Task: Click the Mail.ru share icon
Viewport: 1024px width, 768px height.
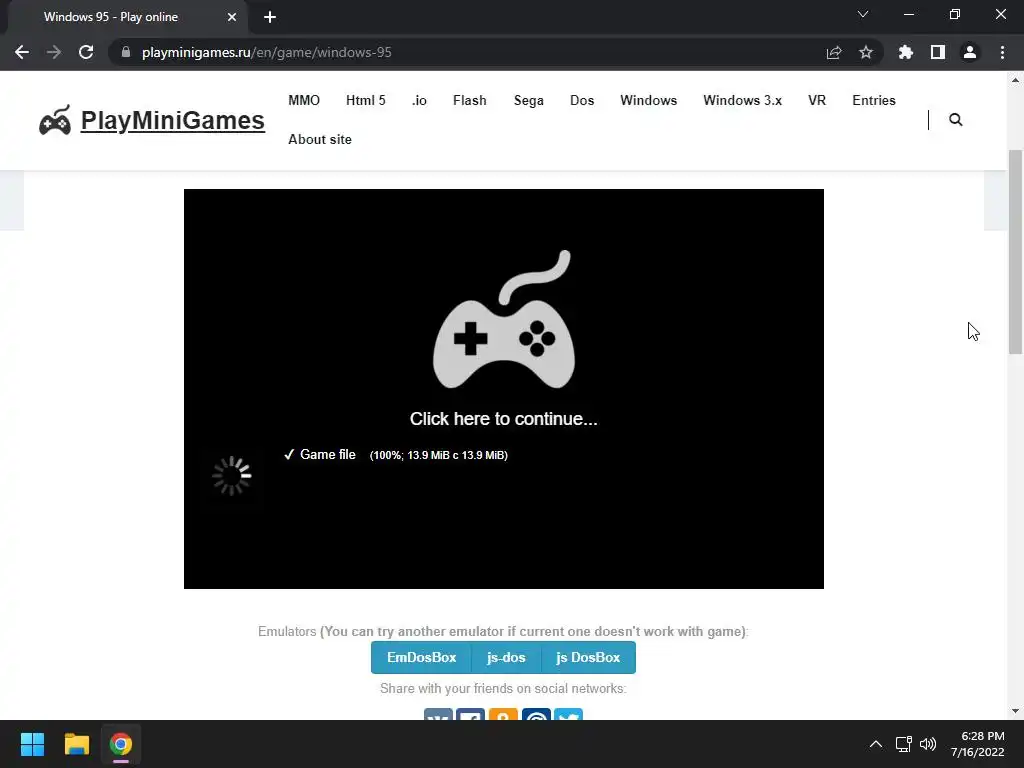Action: 536,714
